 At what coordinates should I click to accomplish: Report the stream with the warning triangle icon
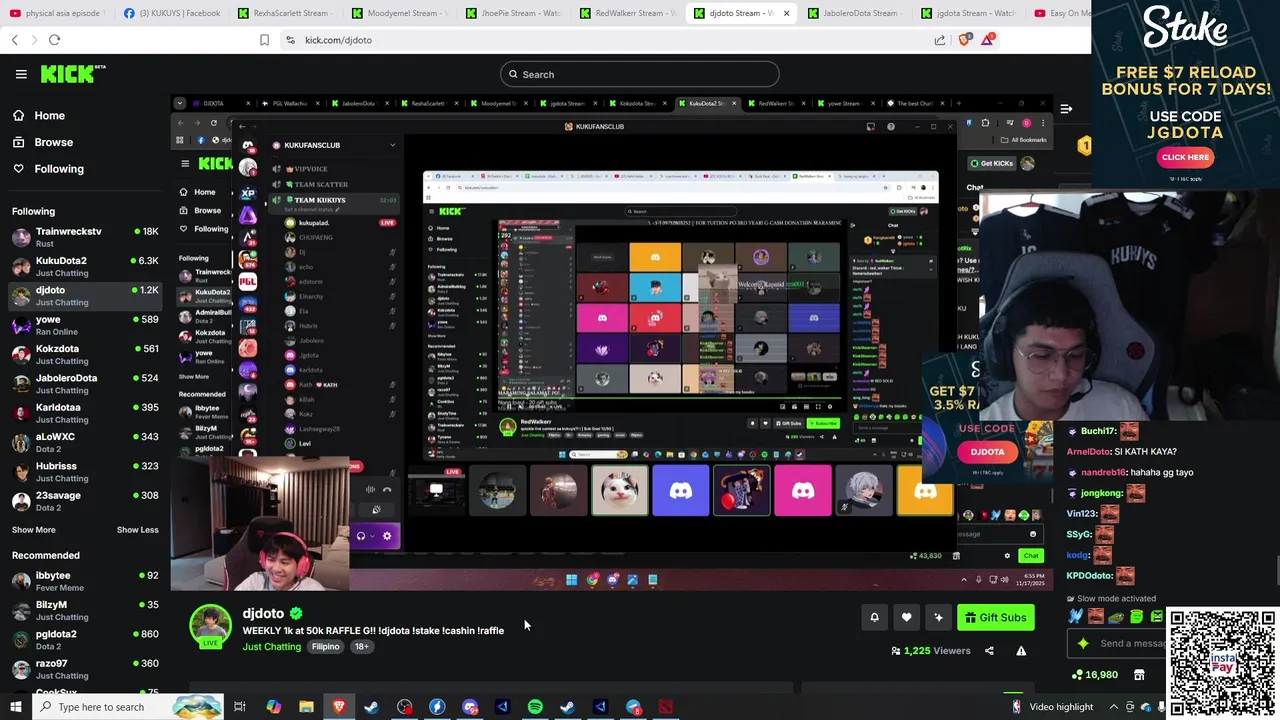pyautogui.click(x=1021, y=651)
